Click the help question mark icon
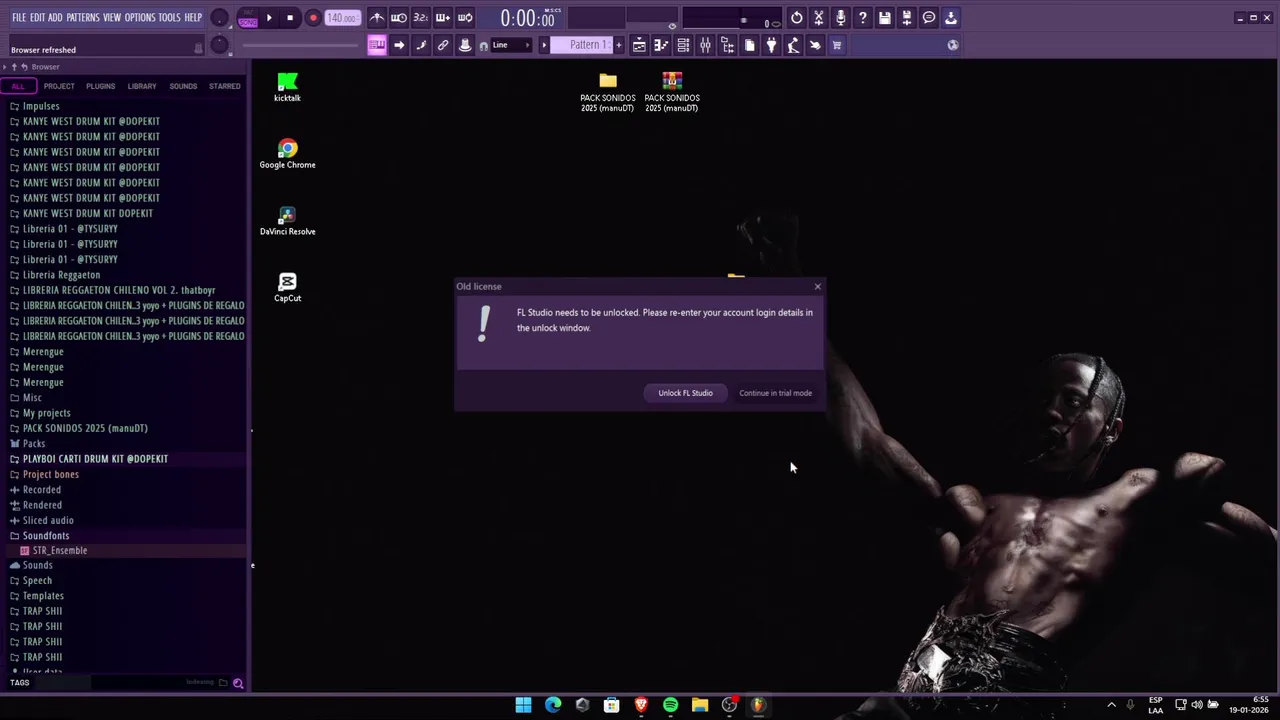 (863, 18)
